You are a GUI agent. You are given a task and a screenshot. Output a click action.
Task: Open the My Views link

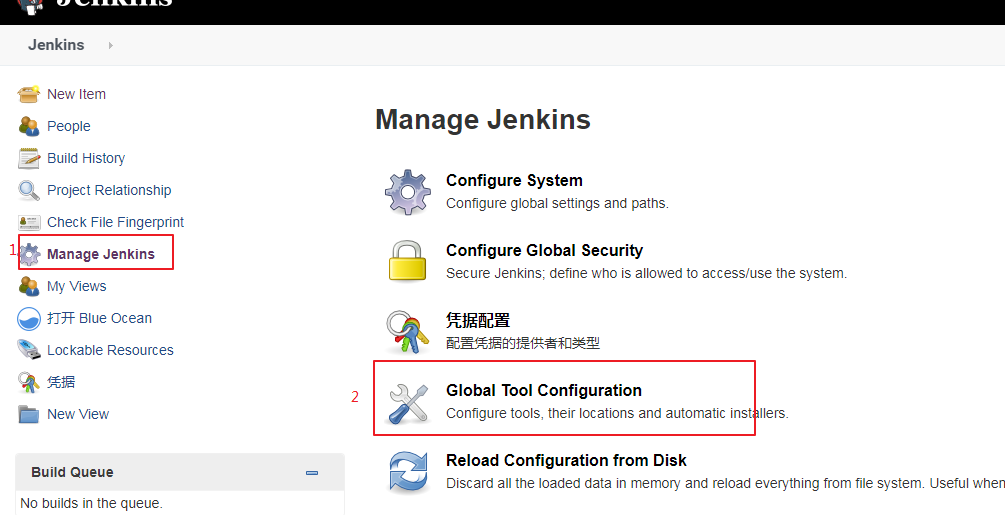[76, 286]
